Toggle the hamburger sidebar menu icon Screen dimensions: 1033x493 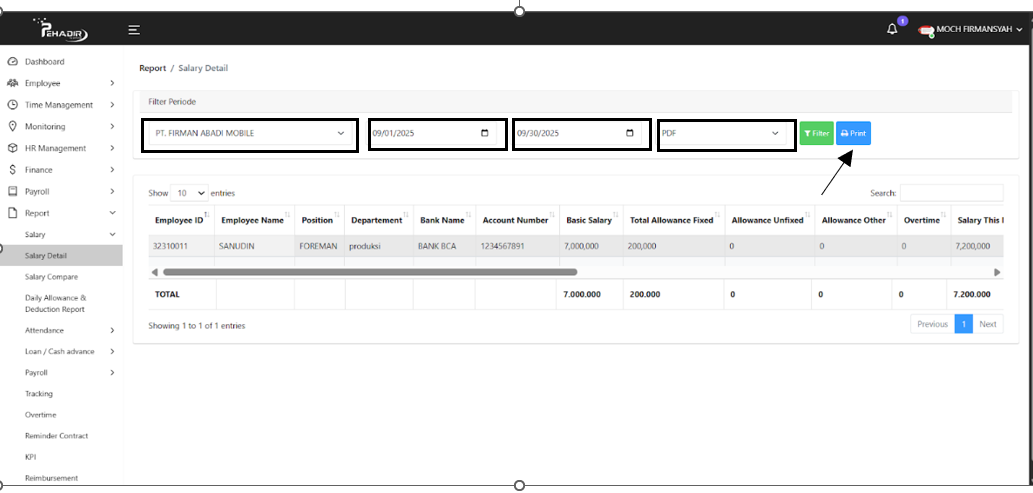click(x=134, y=30)
